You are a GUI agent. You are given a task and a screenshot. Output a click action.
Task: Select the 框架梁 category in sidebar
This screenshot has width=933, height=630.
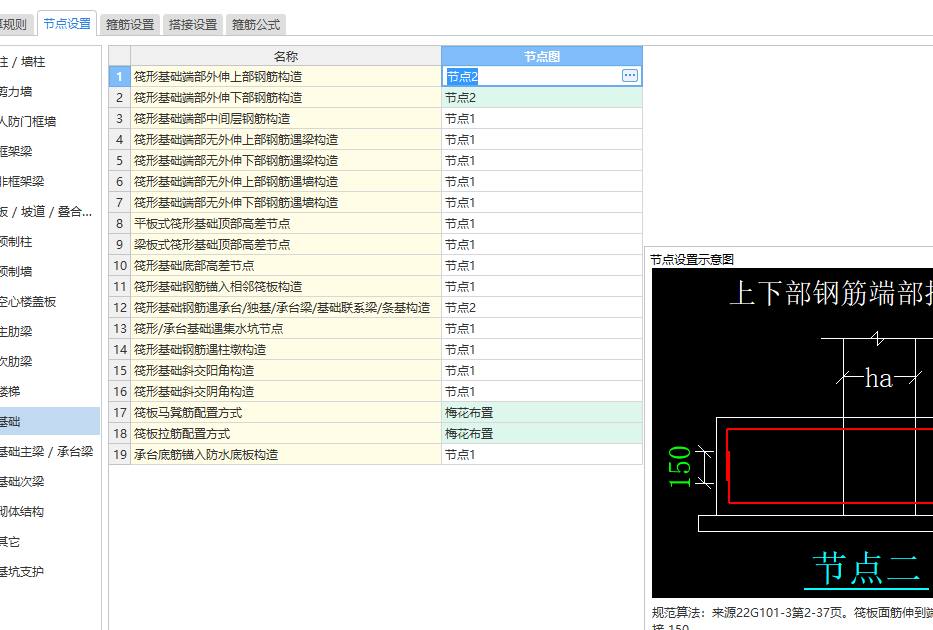click(x=49, y=151)
